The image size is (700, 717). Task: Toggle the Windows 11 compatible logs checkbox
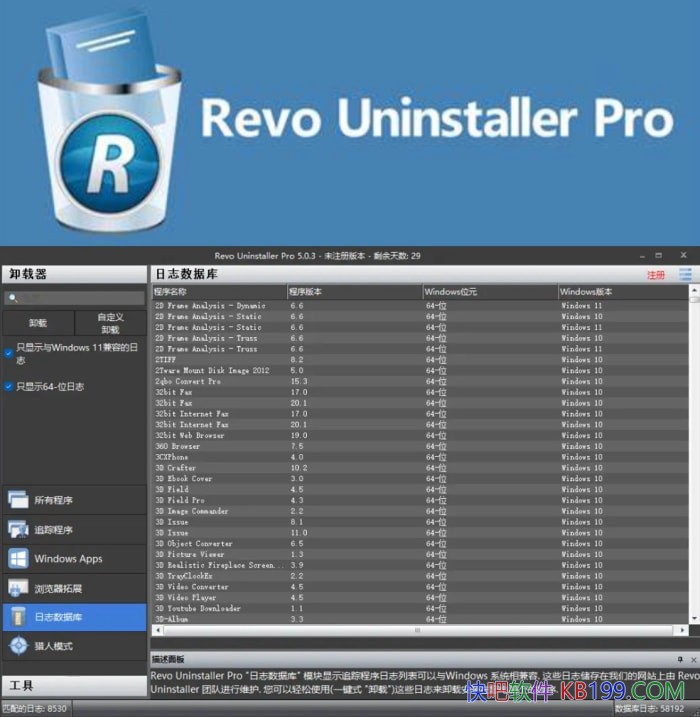(x=9, y=352)
